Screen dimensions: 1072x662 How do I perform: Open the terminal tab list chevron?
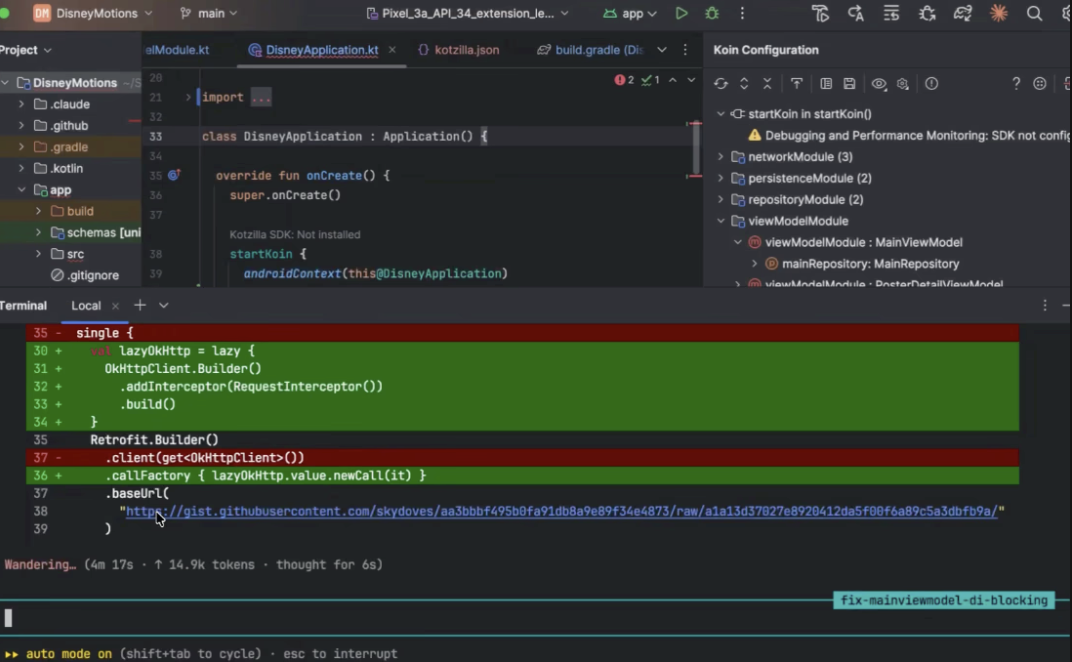[163, 305]
